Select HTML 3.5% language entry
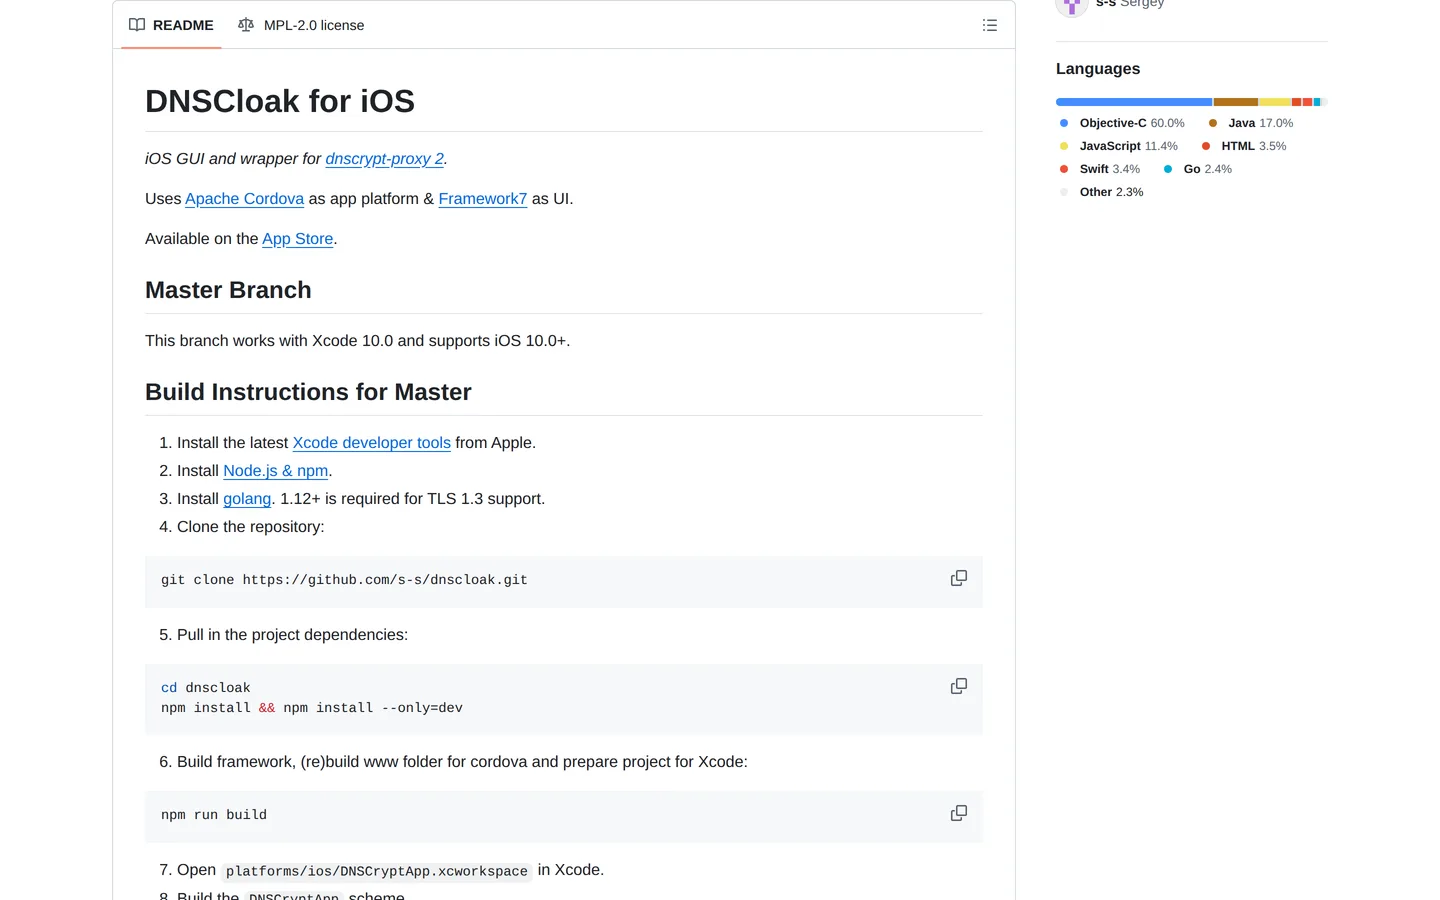Screen dimensions: 1440x900 tap(1243, 146)
